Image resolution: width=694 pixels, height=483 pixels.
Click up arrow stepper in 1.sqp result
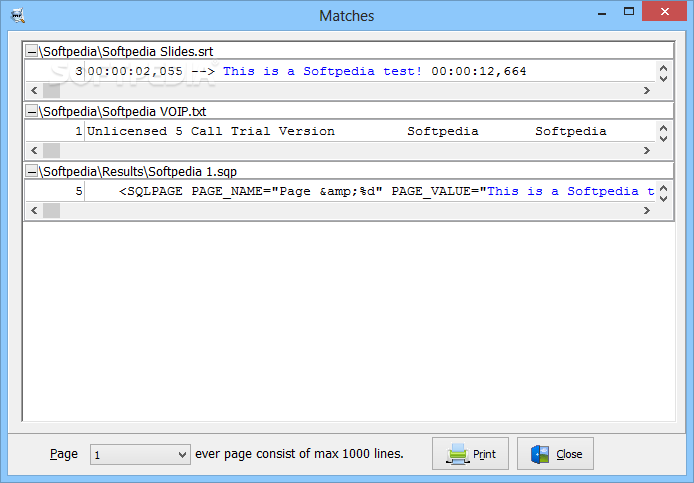tap(663, 188)
